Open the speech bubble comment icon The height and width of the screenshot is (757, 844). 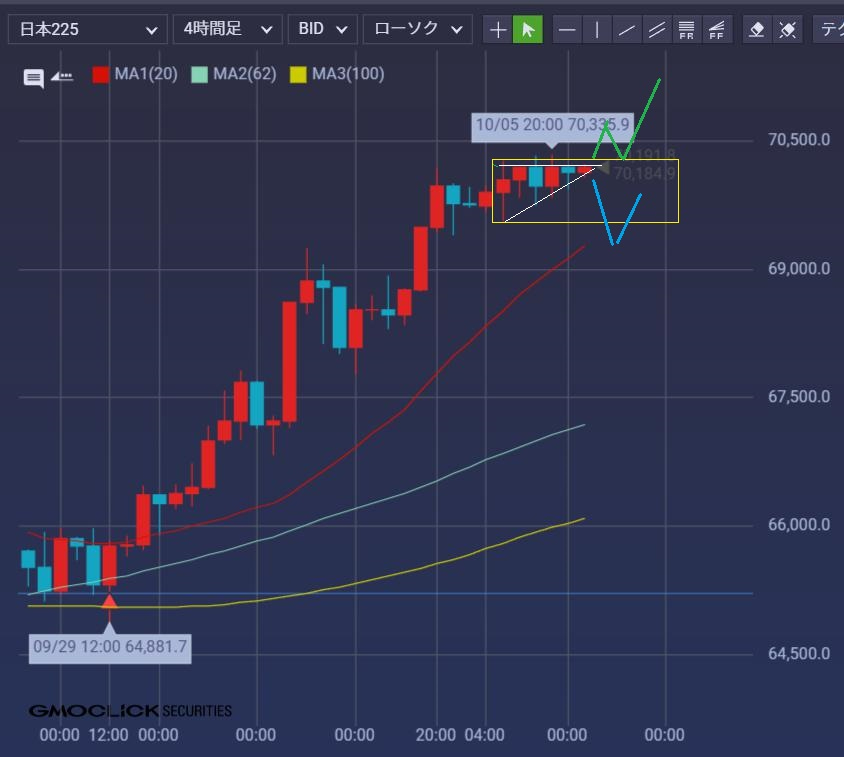[x=33, y=79]
